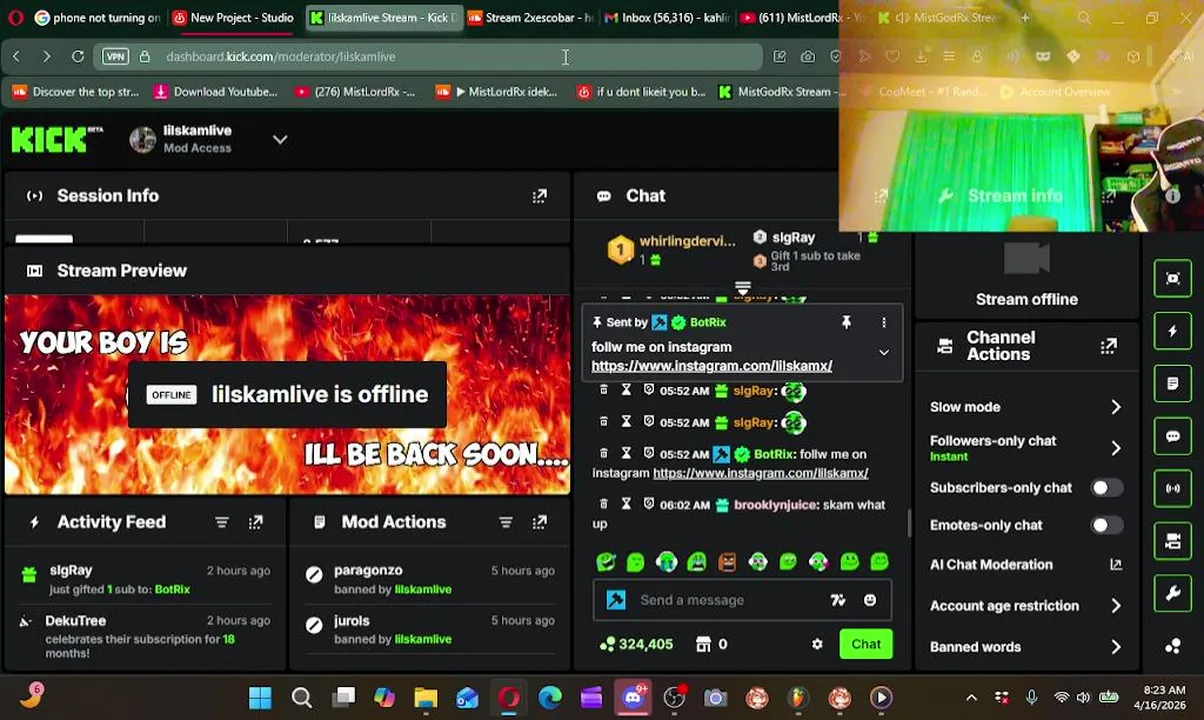Open the channel shop icon beside 0

[x=703, y=644]
